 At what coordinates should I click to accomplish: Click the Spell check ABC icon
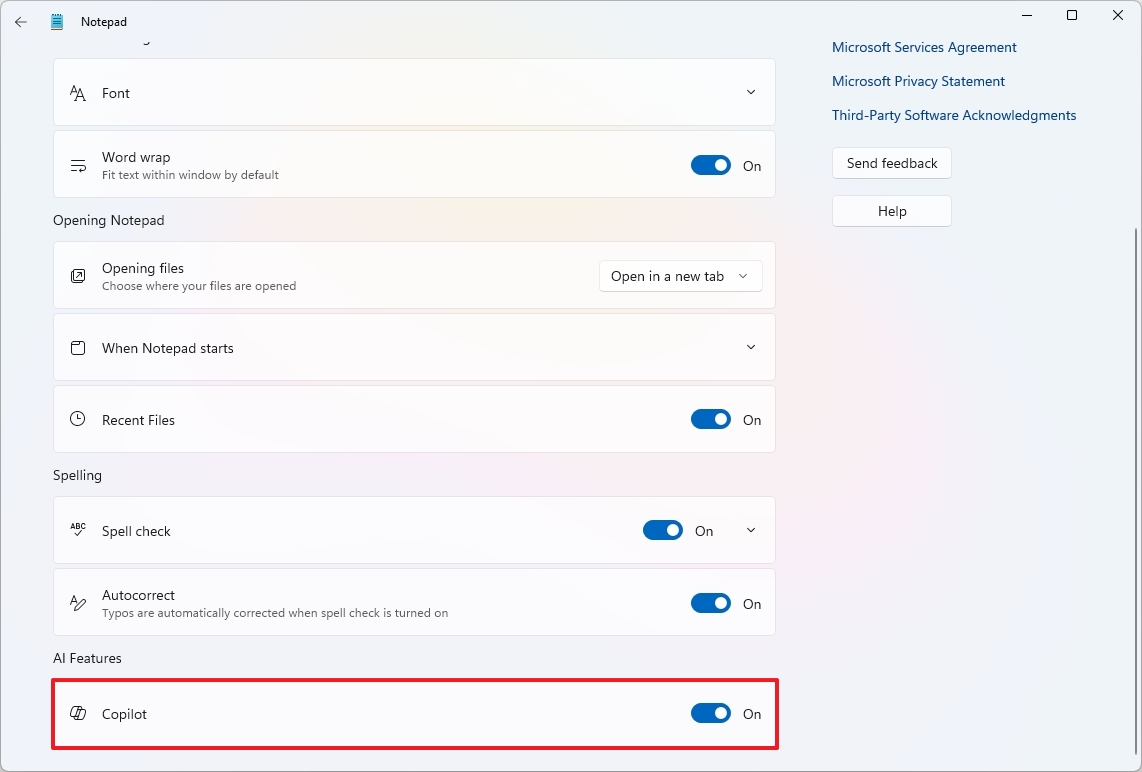click(x=78, y=529)
